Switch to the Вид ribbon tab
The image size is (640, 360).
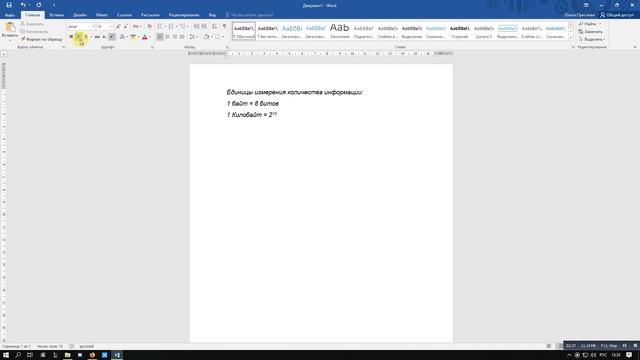[212, 15]
